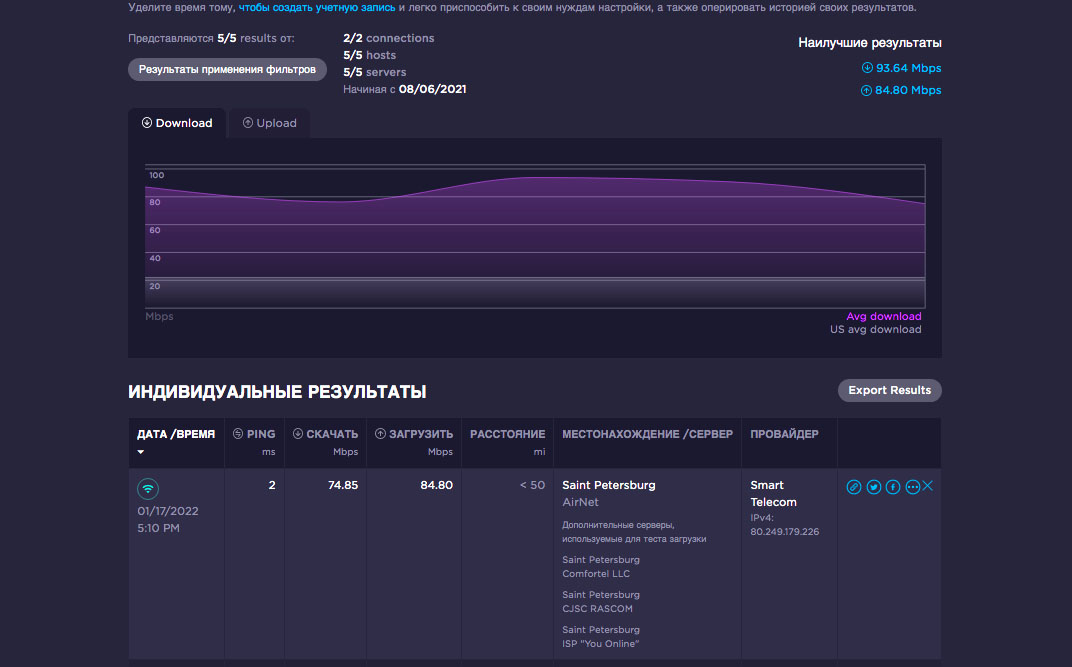Copy result link via chain icon
The width and height of the screenshot is (1072, 667).
coord(854,487)
